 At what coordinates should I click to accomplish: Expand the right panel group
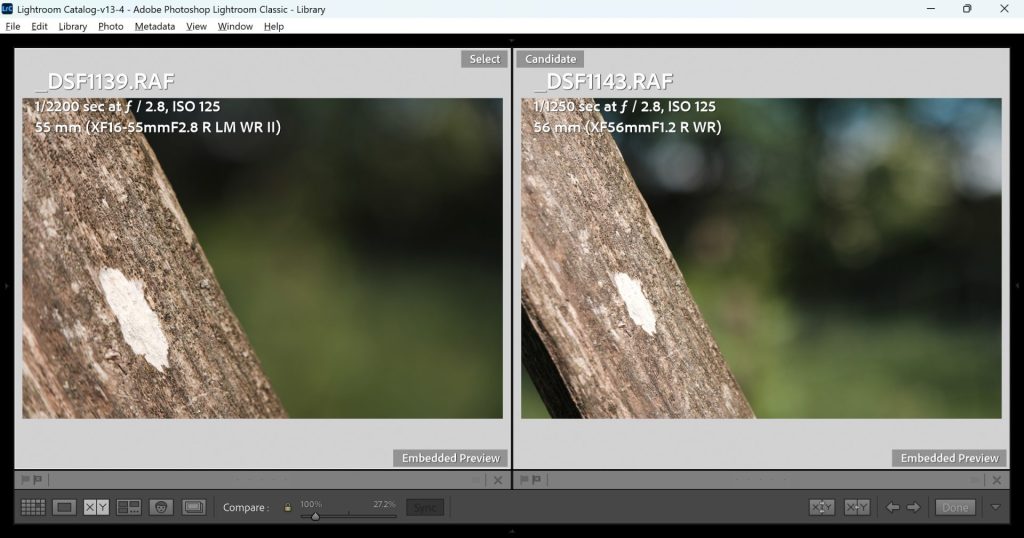pos(1017,286)
